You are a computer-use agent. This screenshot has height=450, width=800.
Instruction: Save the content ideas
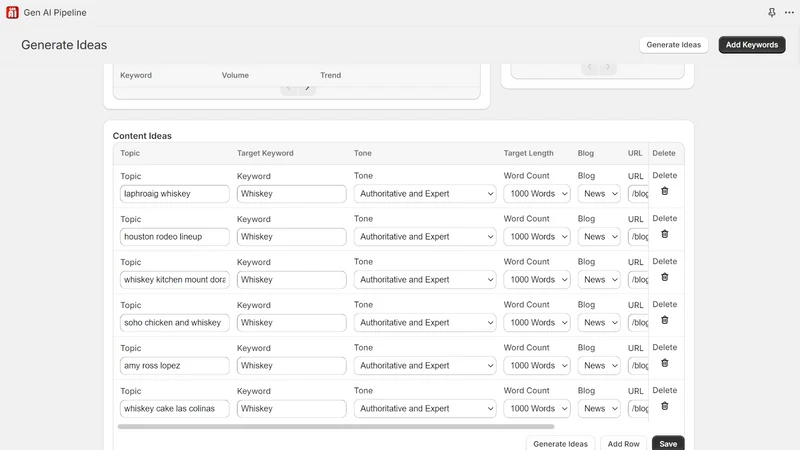coord(668,444)
